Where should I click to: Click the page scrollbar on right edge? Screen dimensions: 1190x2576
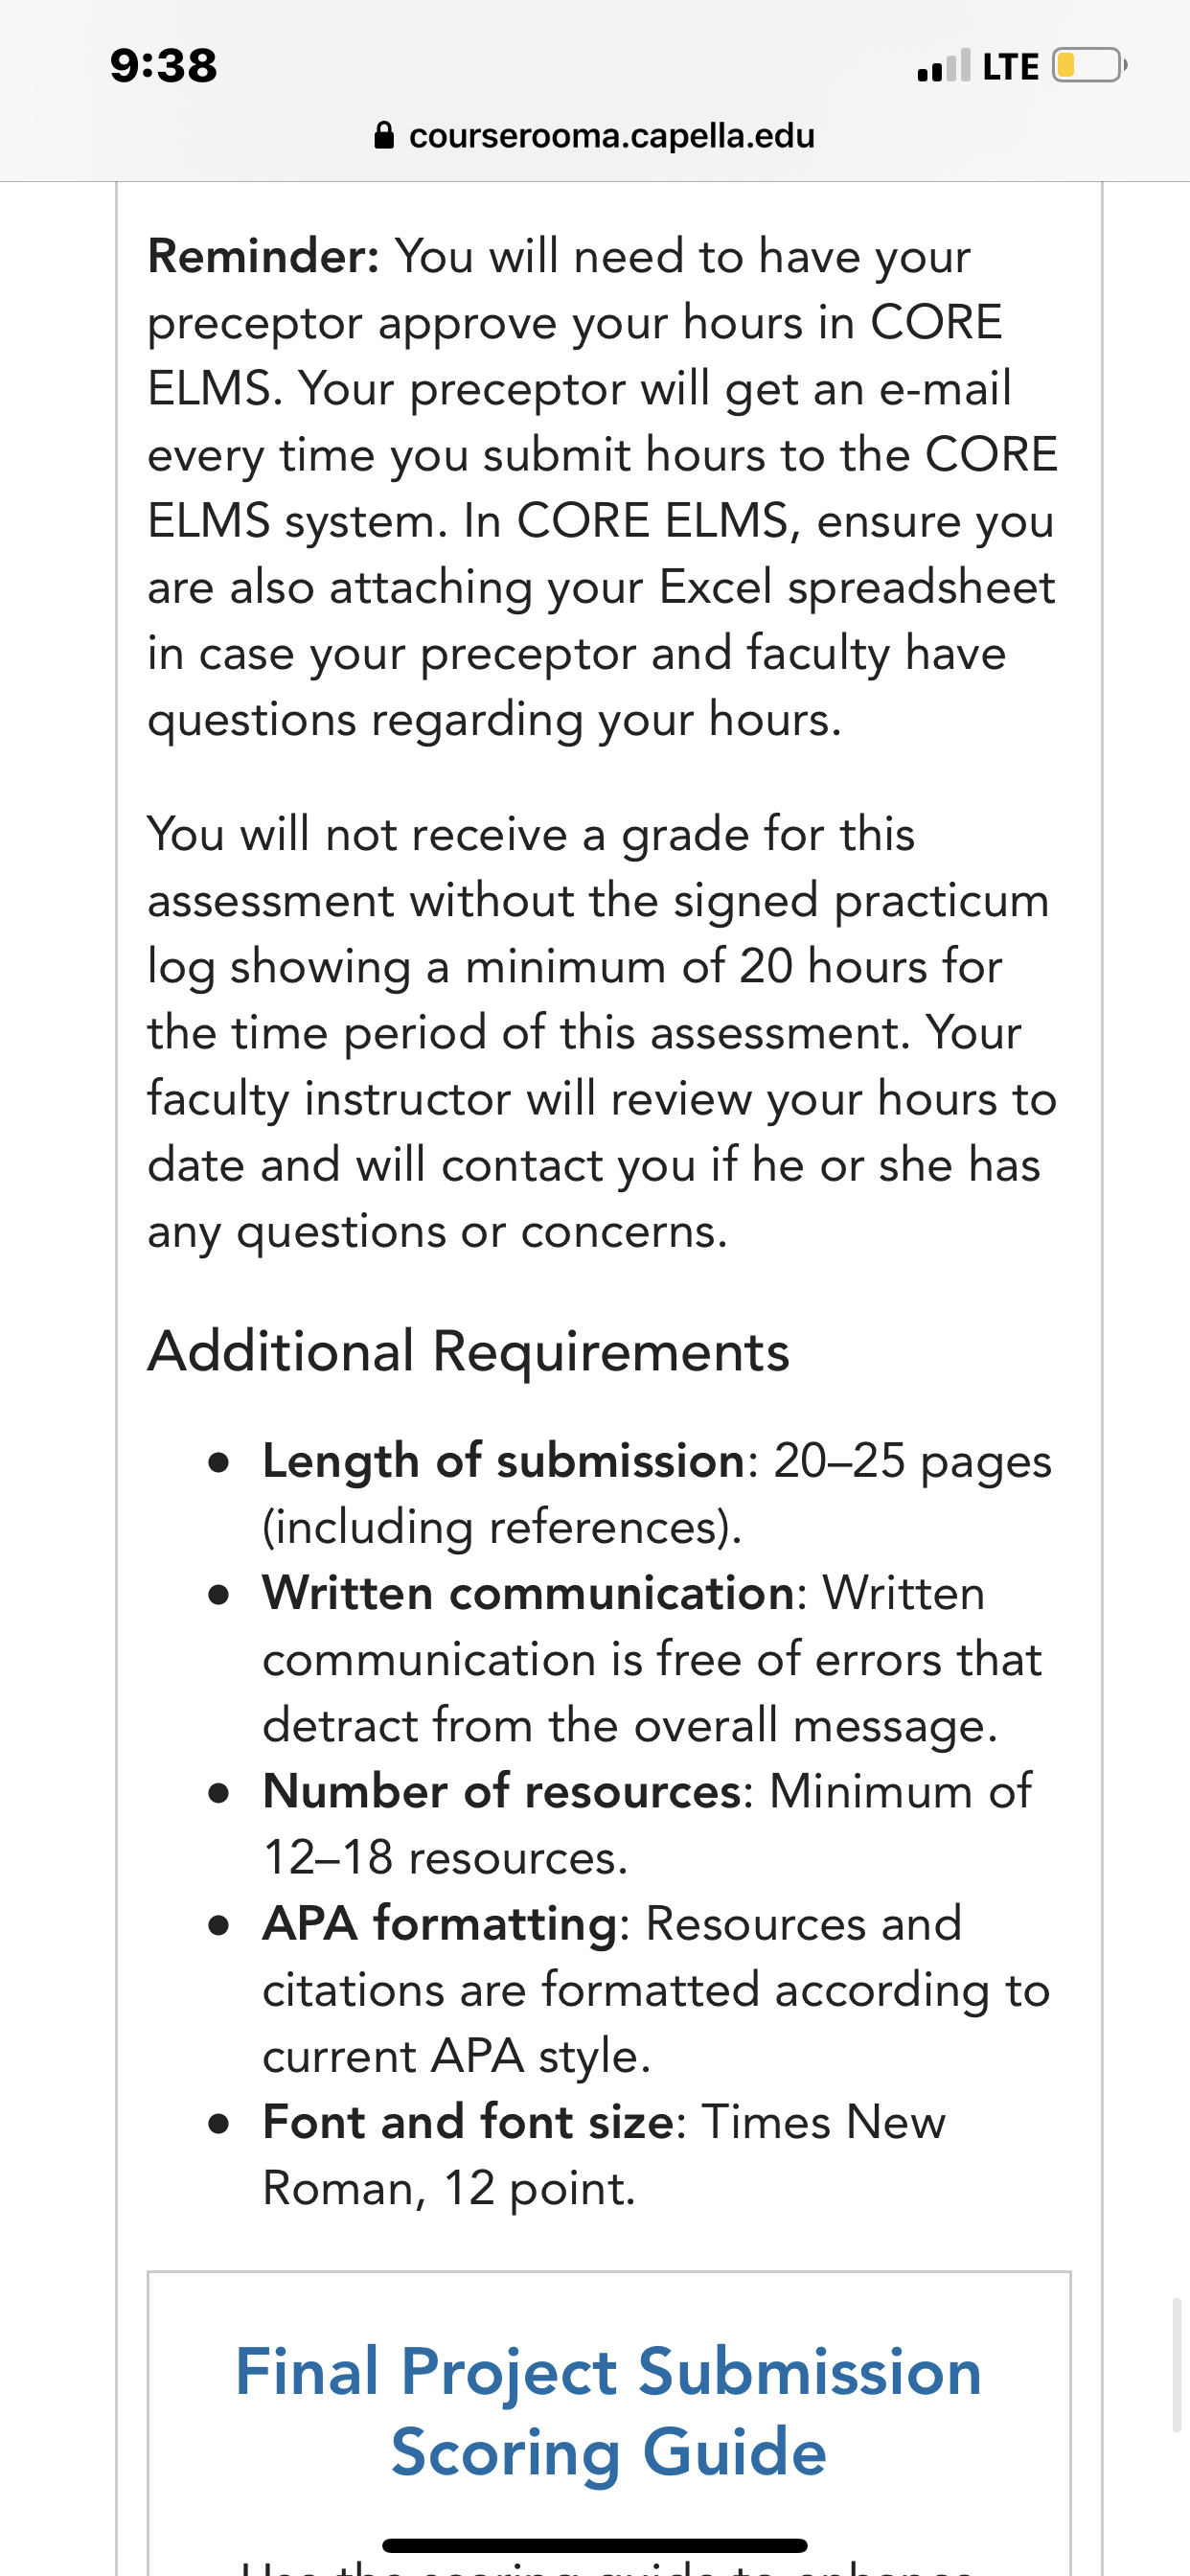click(x=1177, y=2364)
